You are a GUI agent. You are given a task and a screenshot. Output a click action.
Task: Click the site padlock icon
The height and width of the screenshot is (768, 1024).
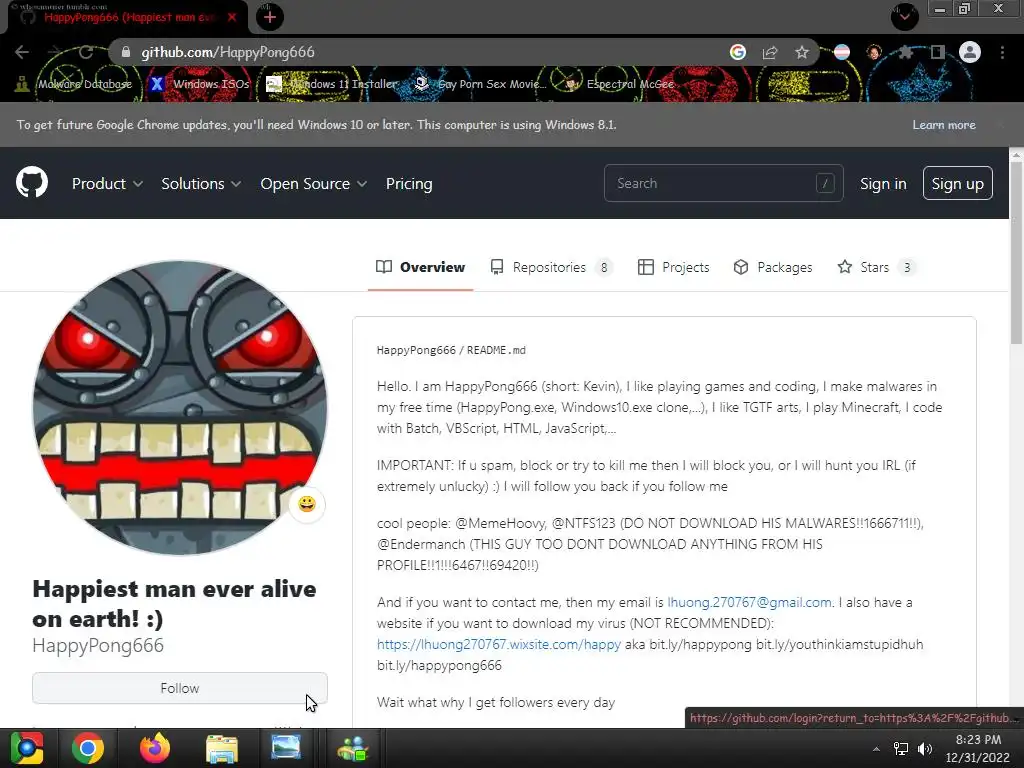click(x=126, y=52)
